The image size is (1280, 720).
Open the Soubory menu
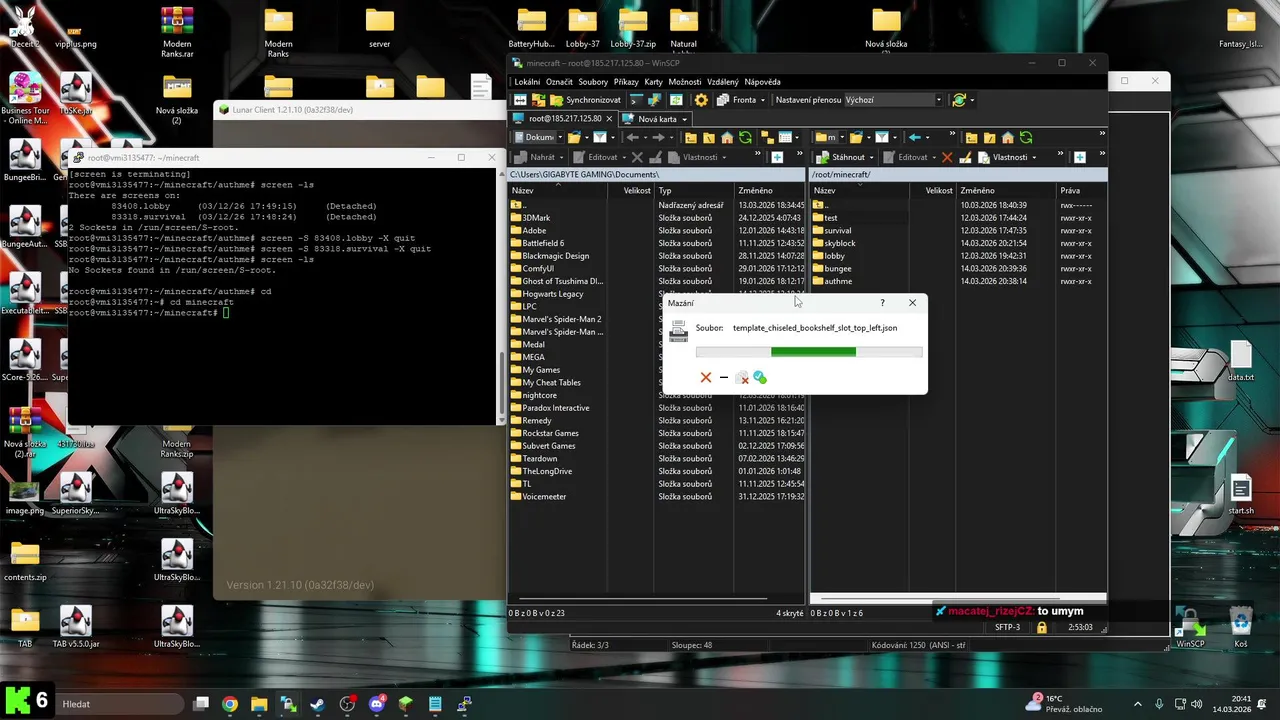tap(593, 82)
